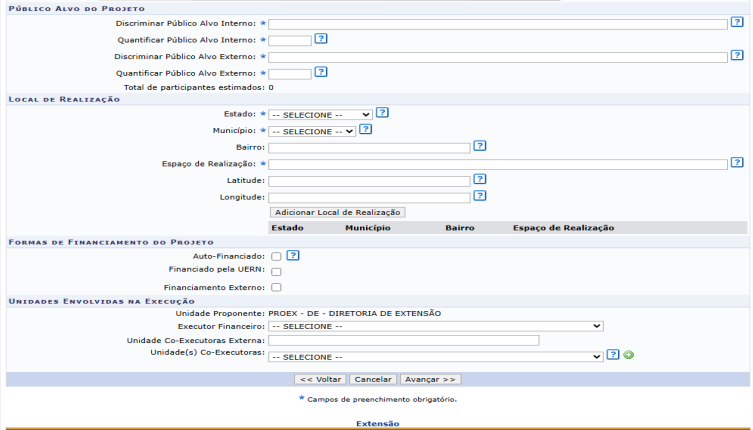Screen dimensions: 753x430
Task: Expand Unidade(s) Co-Executoras dropdown
Action: [x=436, y=357]
